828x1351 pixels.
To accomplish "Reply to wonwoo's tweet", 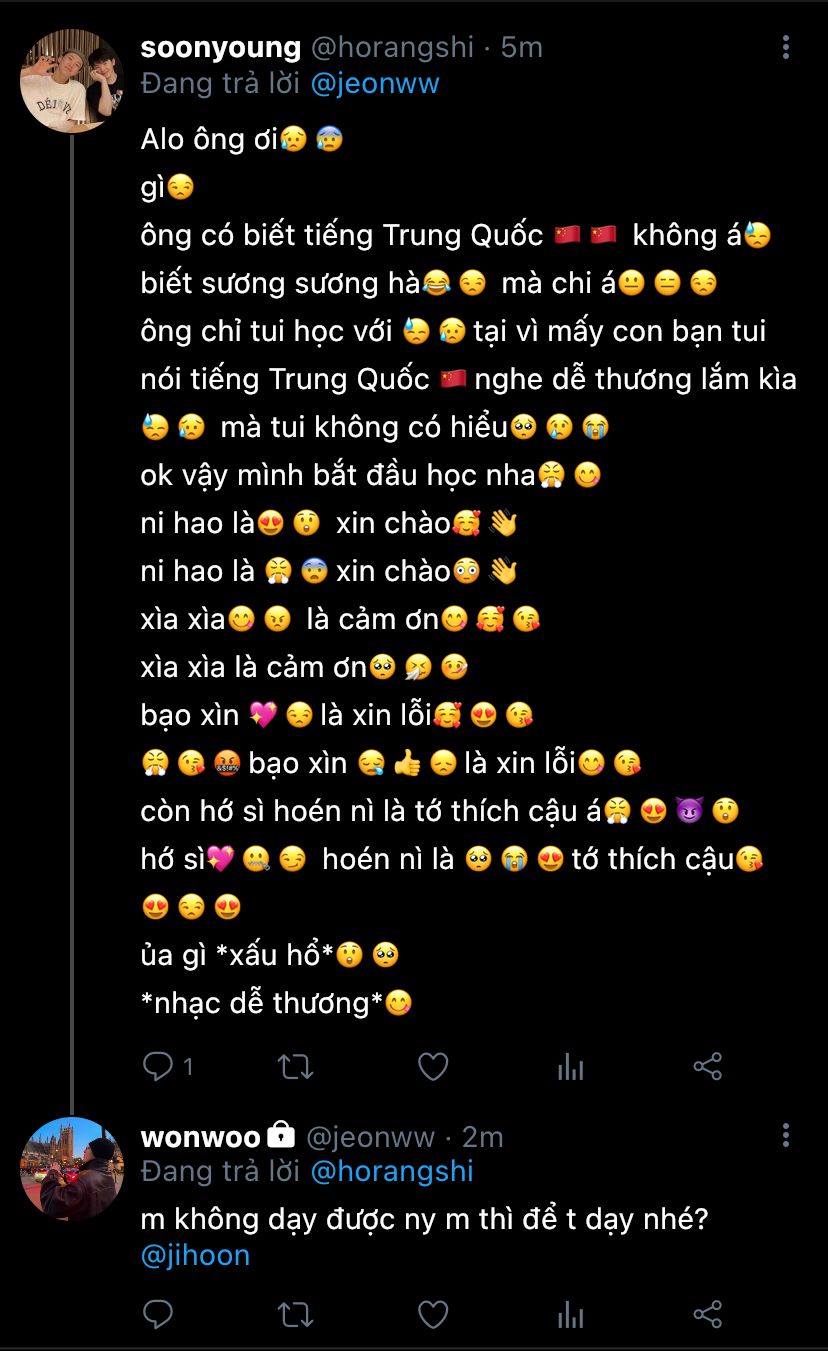I will coord(158,1314).
